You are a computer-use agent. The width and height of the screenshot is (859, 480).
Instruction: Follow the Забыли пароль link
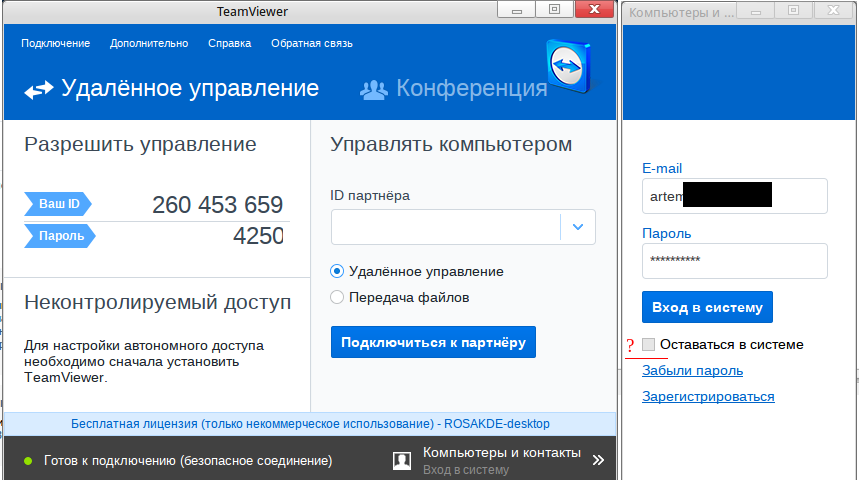pyautogui.click(x=692, y=371)
